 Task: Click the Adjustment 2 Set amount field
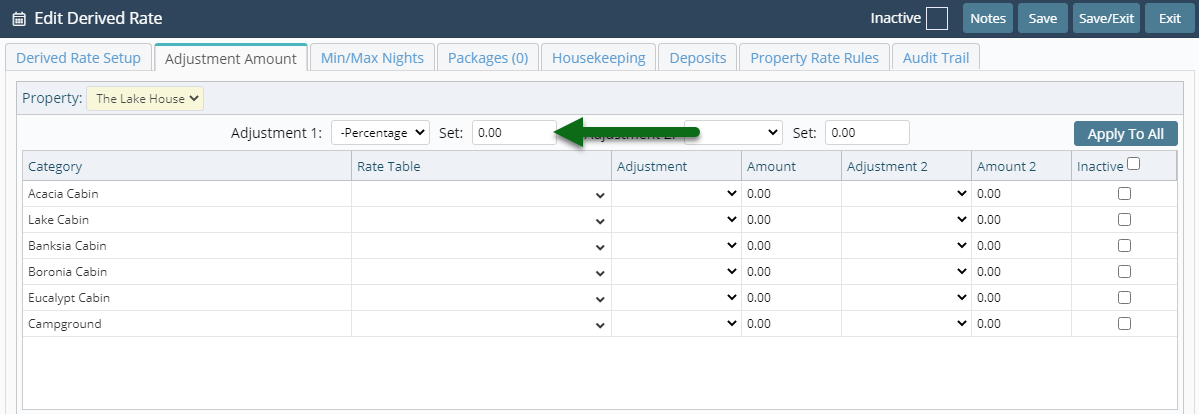[867, 132]
